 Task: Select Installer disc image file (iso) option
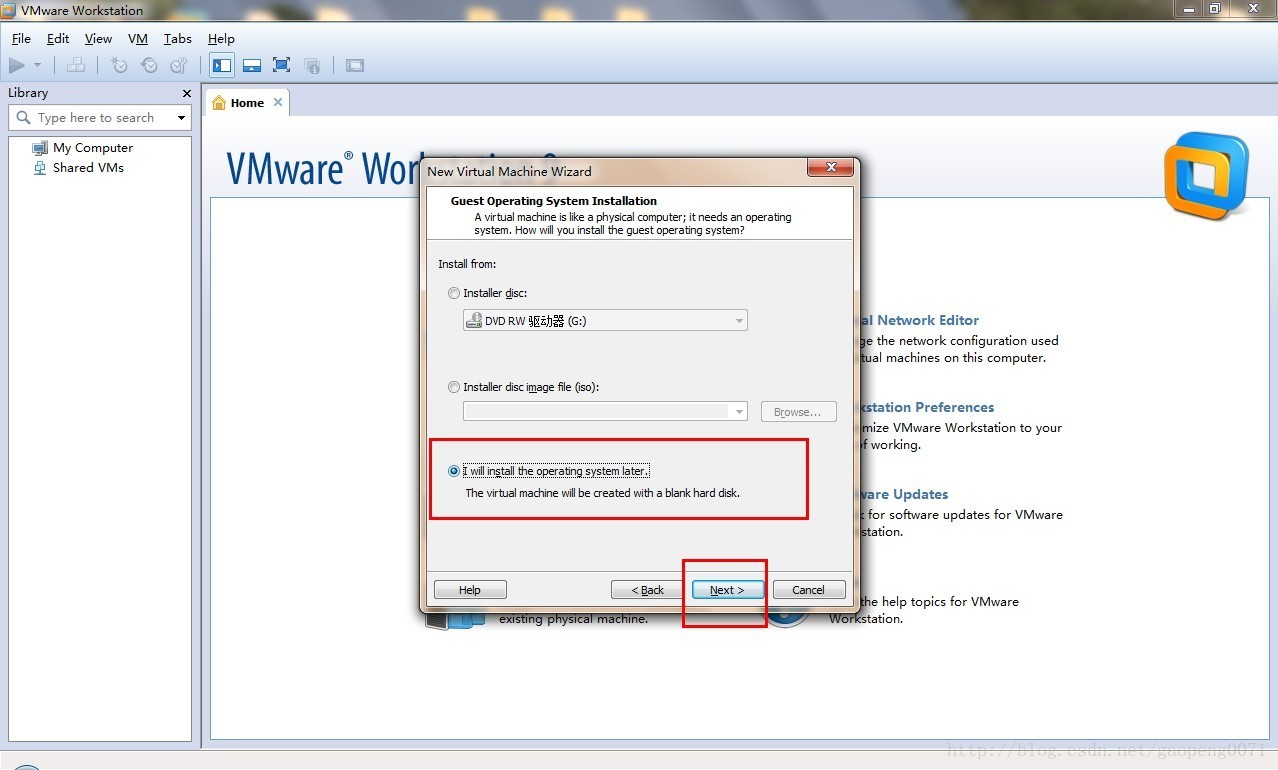pyautogui.click(x=454, y=388)
